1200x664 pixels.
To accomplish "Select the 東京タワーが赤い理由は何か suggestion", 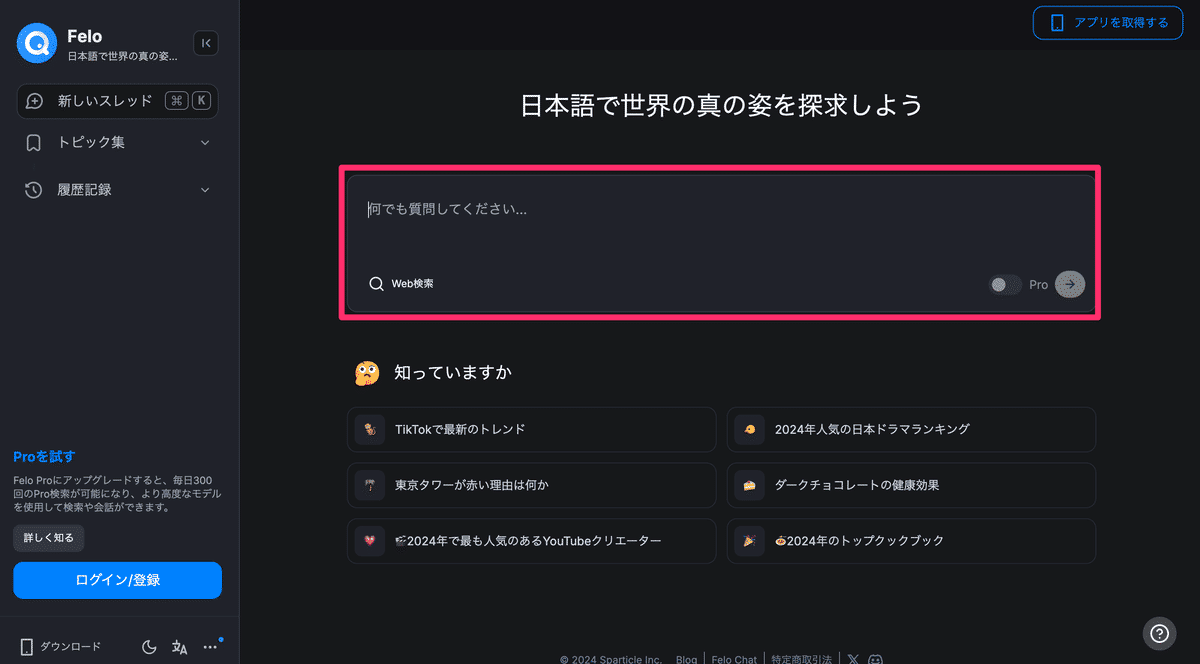I will click(531, 485).
